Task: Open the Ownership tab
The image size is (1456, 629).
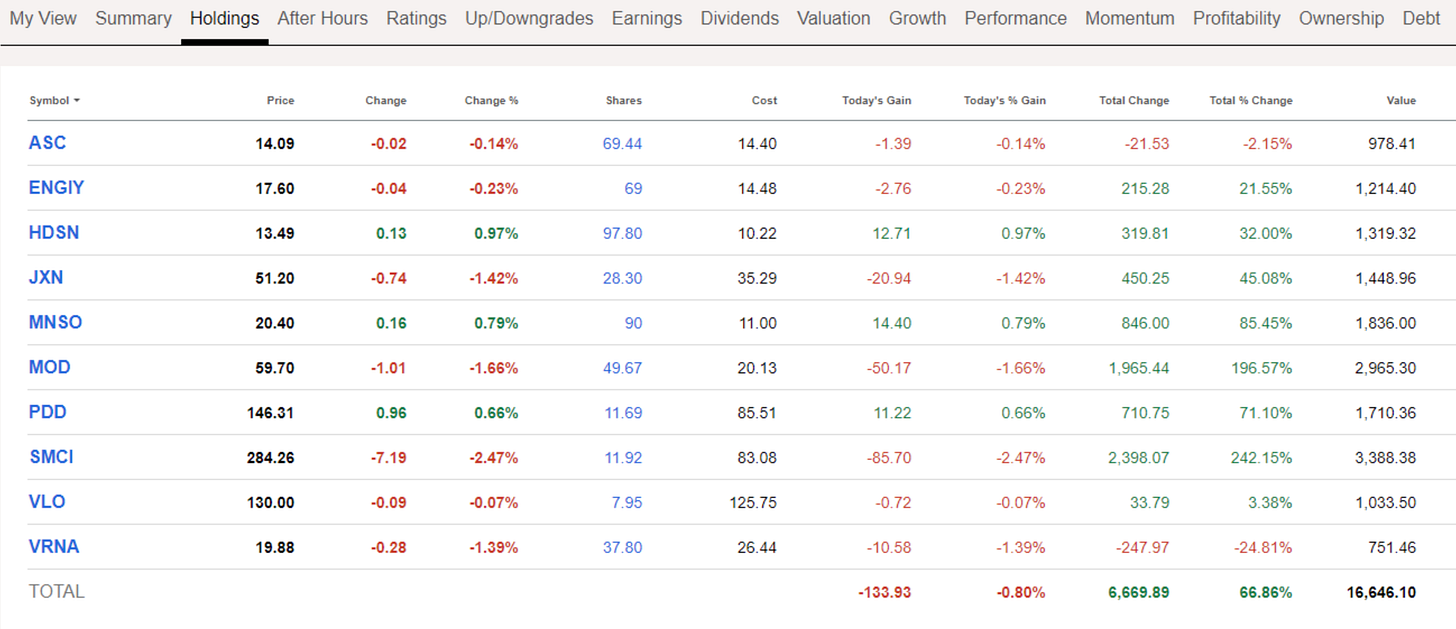Action: point(1341,18)
